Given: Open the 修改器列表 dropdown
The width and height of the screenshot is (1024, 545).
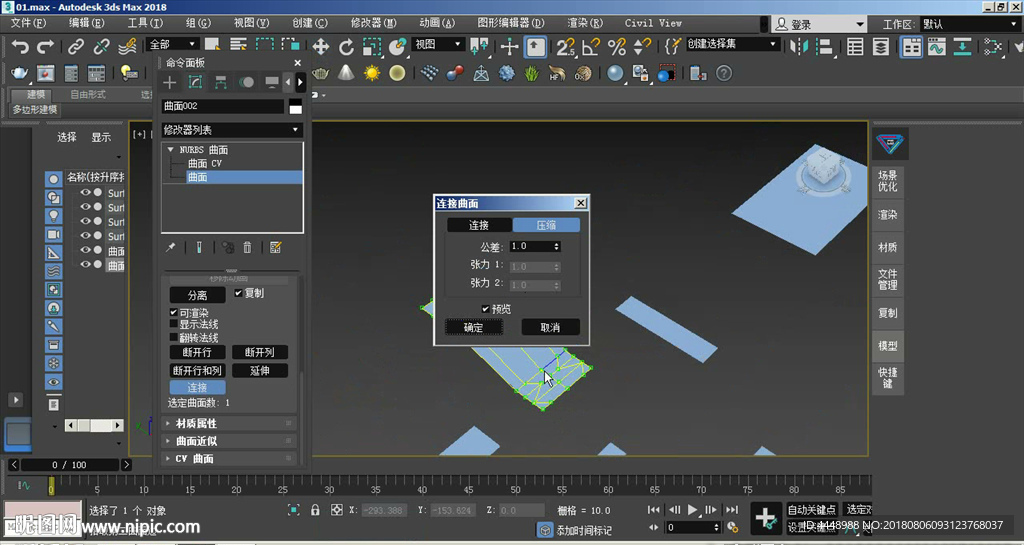Looking at the screenshot, I should [232, 130].
